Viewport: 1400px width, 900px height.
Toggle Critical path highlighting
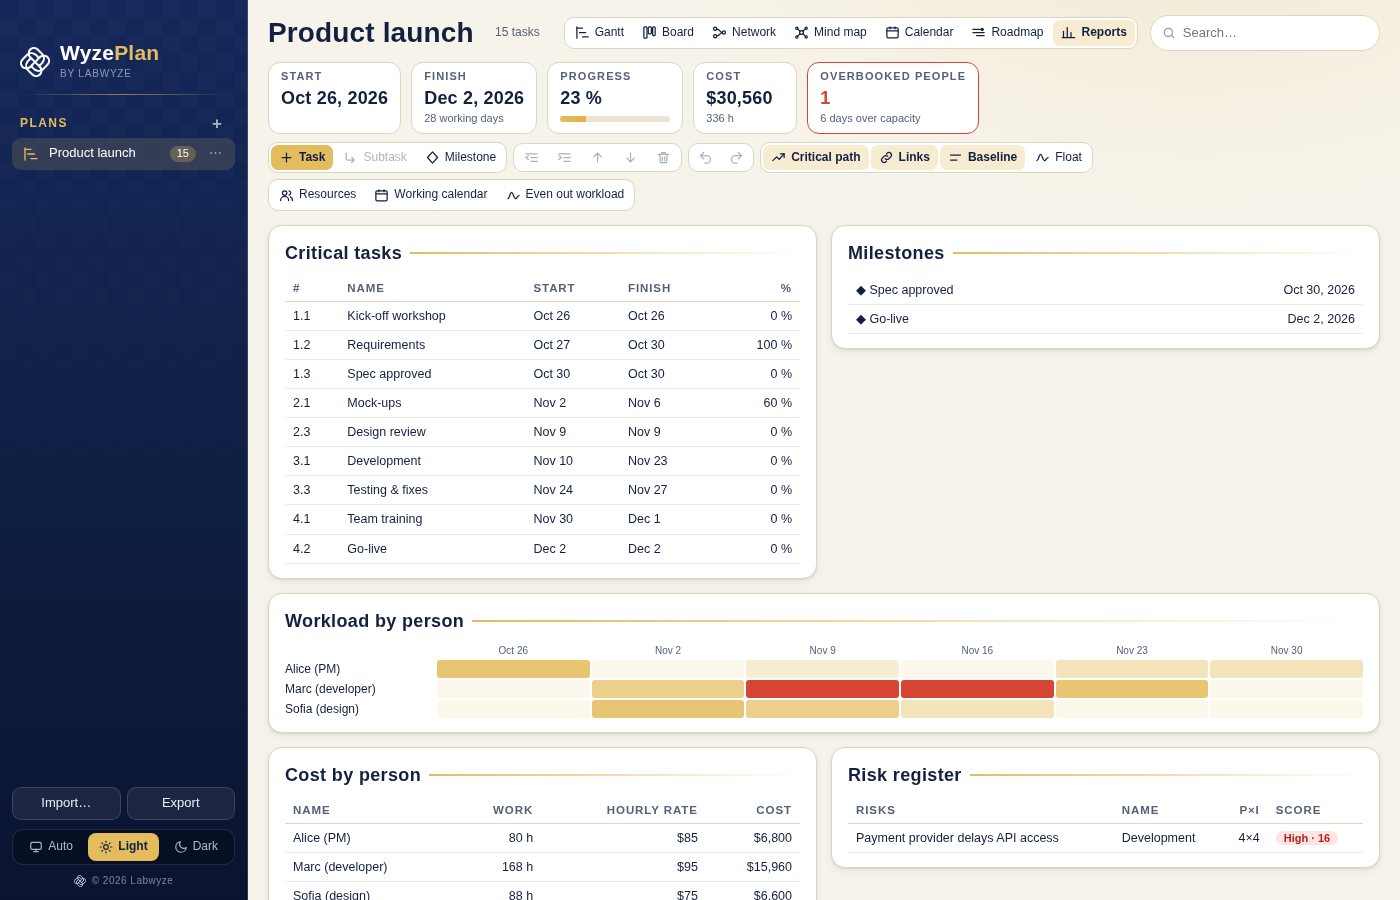coord(816,158)
